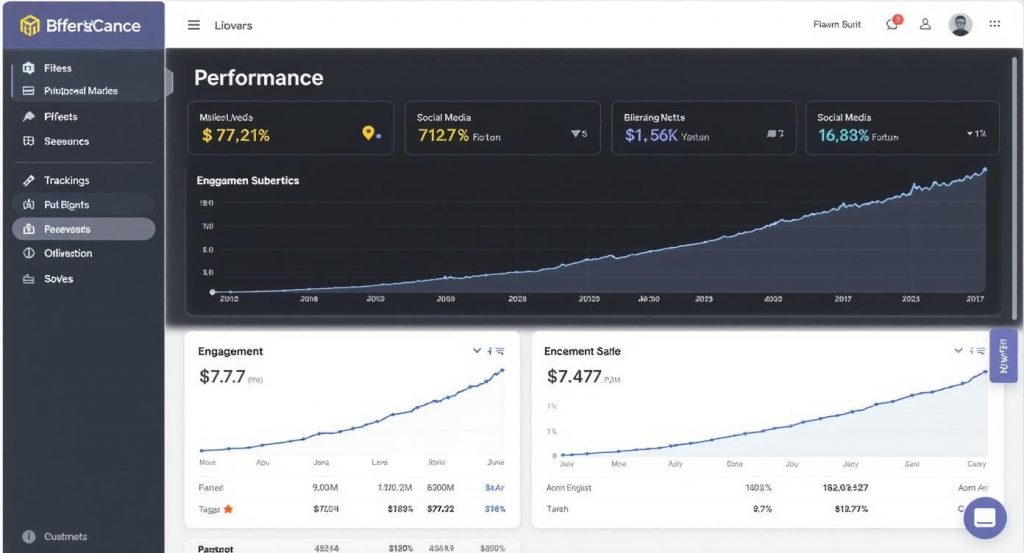Open the profile avatar photo in header

(960, 25)
